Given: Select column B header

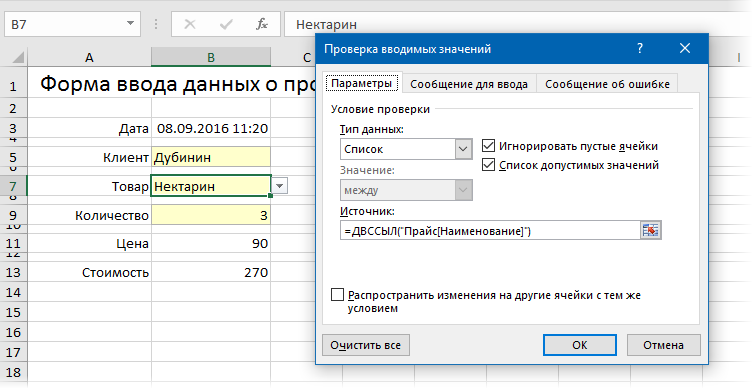Looking at the screenshot, I should tap(211, 58).
